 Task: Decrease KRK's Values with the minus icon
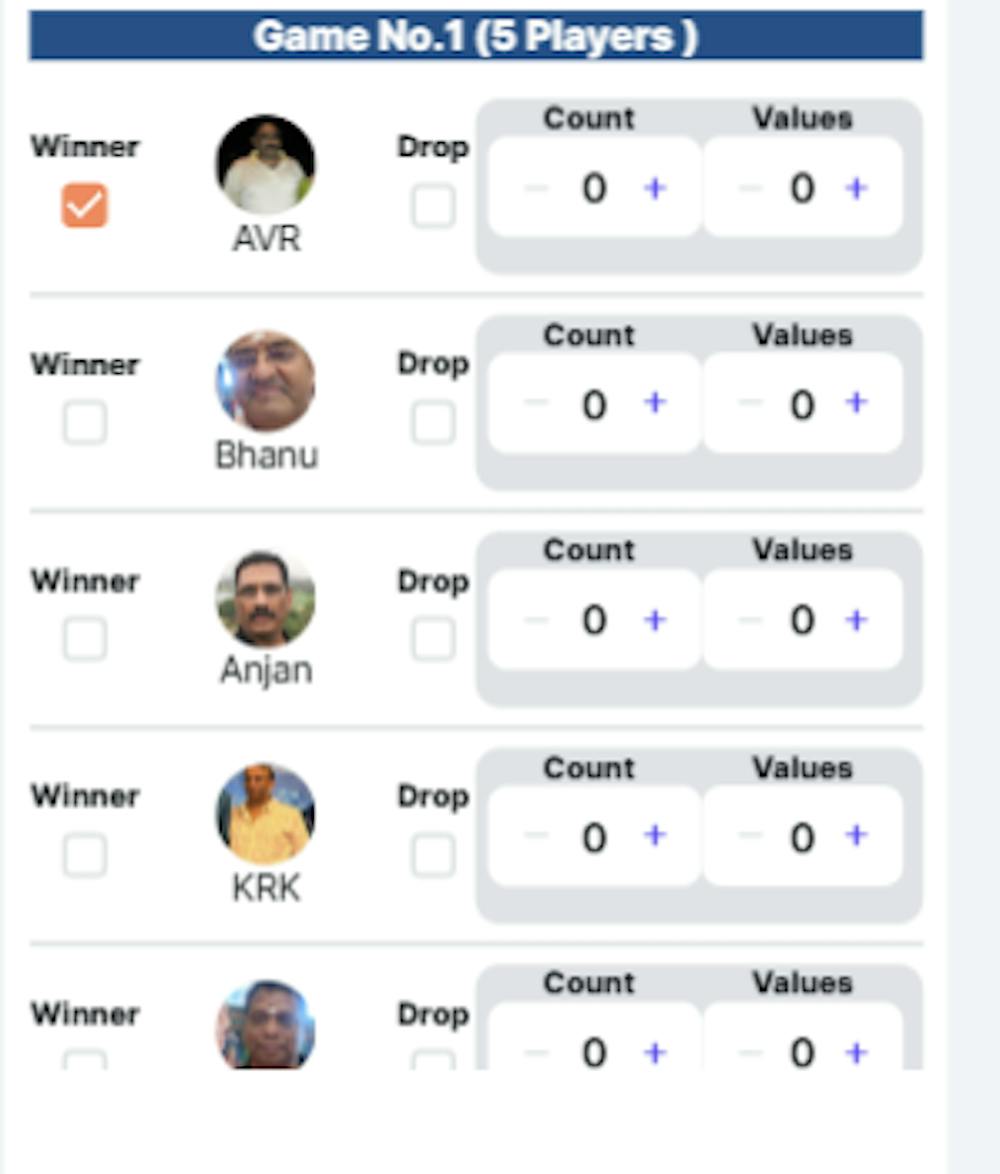[750, 836]
